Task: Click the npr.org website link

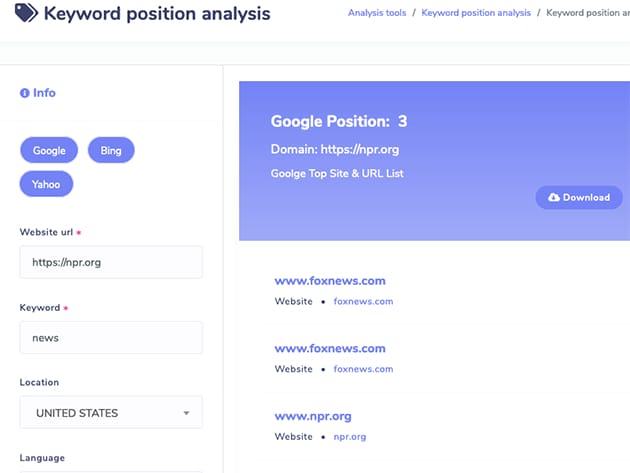Action: tap(350, 437)
